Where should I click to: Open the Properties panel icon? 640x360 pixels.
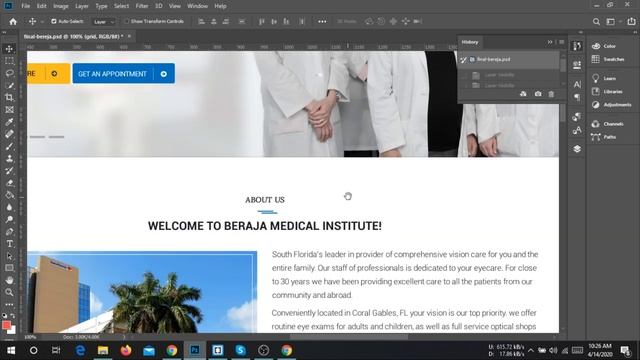[577, 65]
